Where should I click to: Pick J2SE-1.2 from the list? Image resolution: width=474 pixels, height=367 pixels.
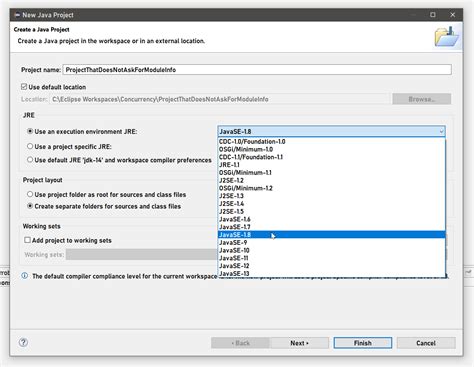point(332,180)
